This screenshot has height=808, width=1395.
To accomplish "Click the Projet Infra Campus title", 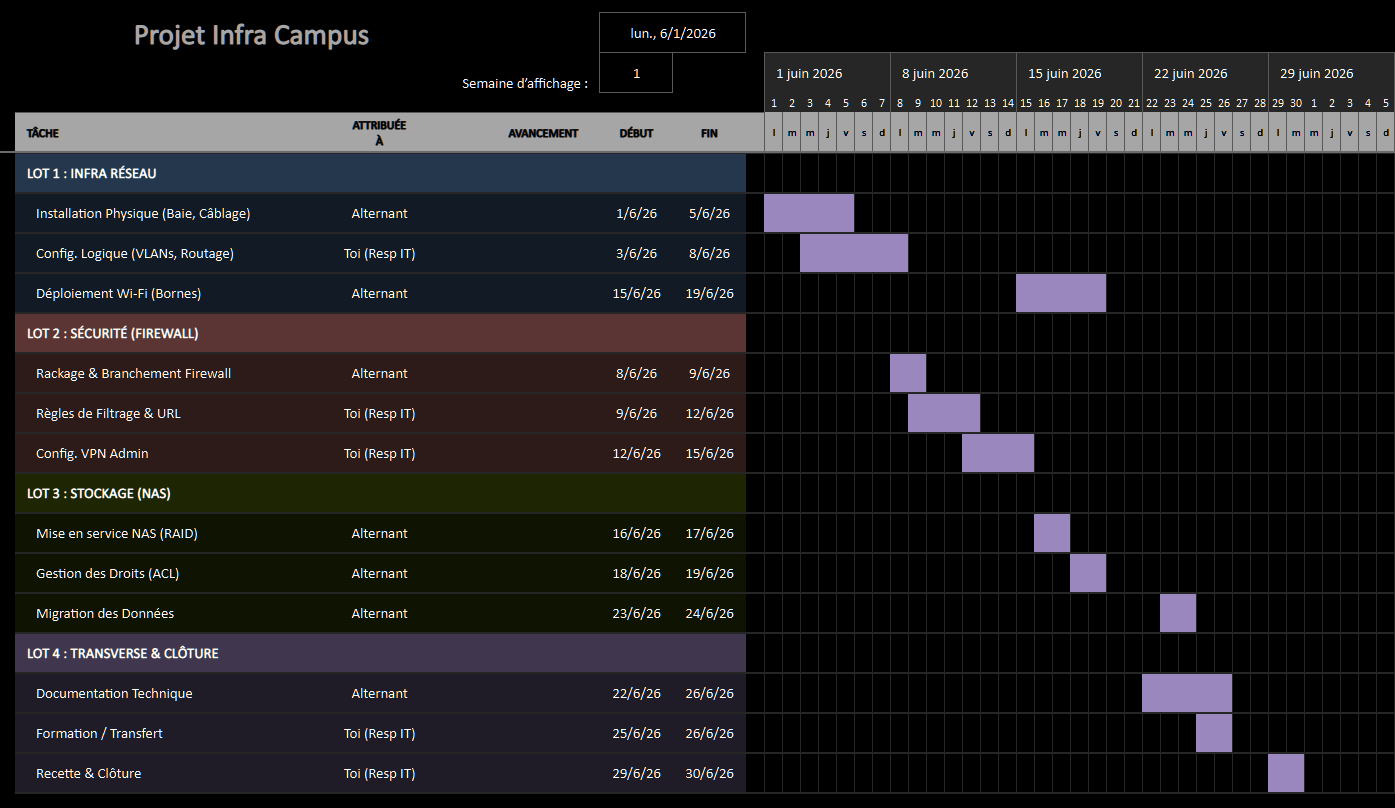I will click(251, 36).
